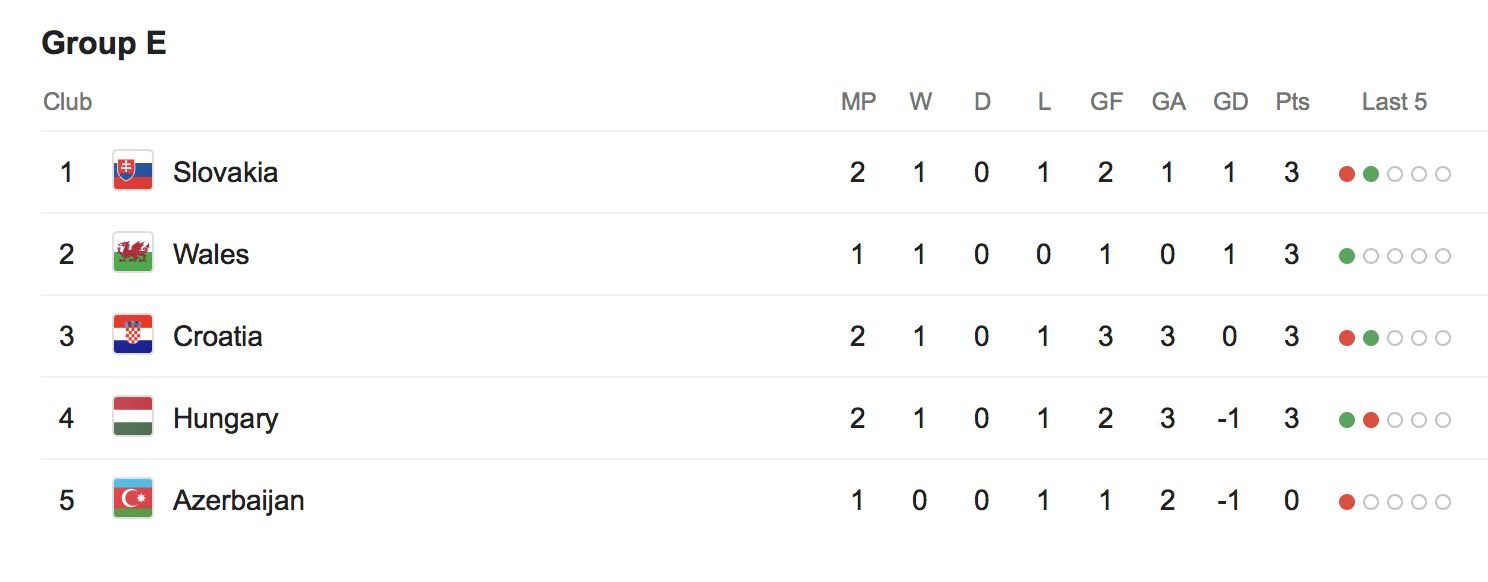Click the GD column header
Image resolution: width=1488 pixels, height=582 pixels.
click(1230, 102)
